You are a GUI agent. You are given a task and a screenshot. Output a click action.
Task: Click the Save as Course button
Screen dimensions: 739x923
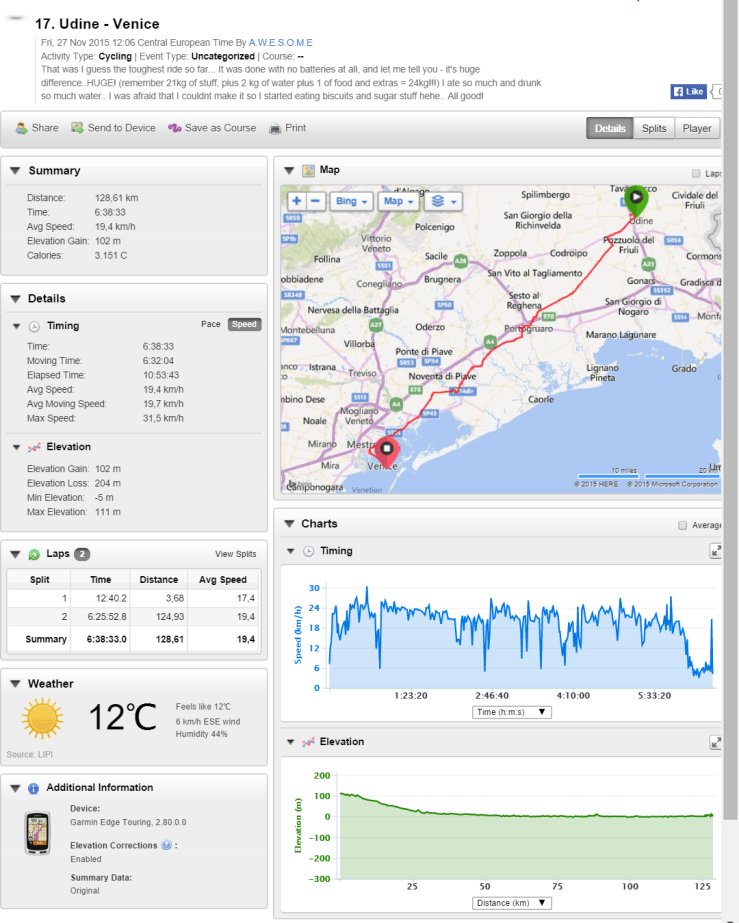212,128
